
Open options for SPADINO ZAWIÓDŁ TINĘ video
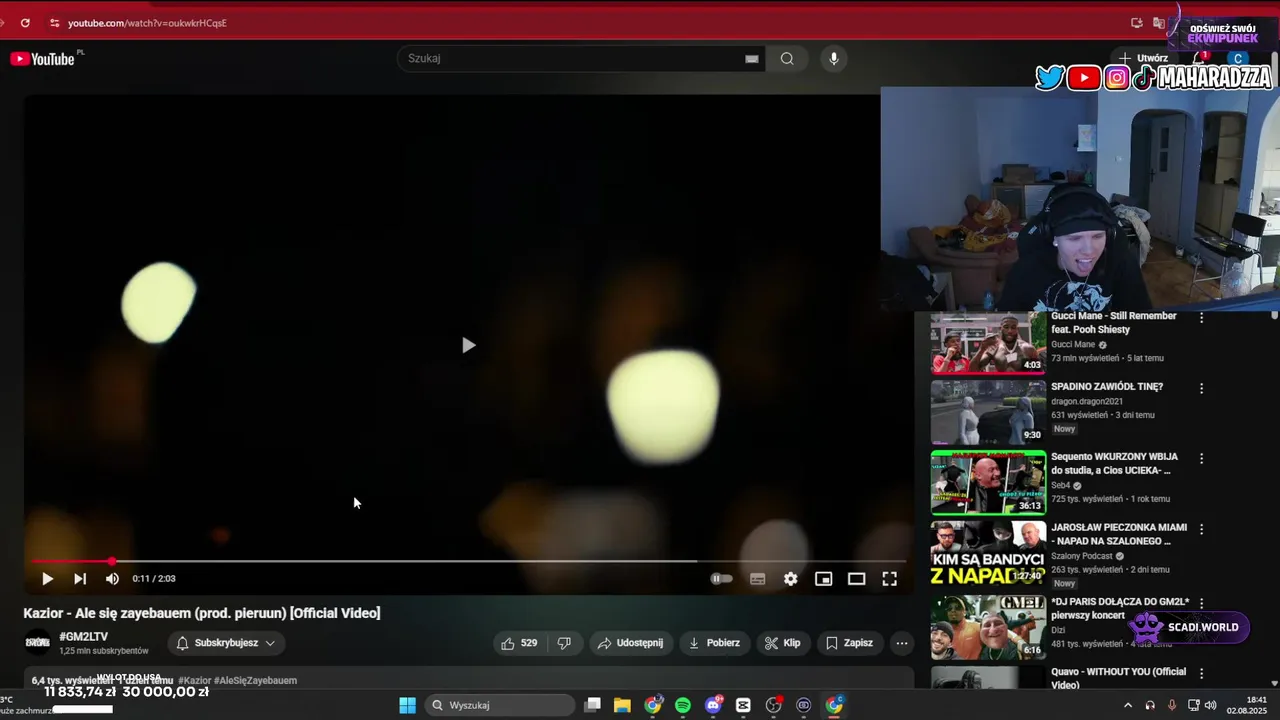(x=1202, y=388)
